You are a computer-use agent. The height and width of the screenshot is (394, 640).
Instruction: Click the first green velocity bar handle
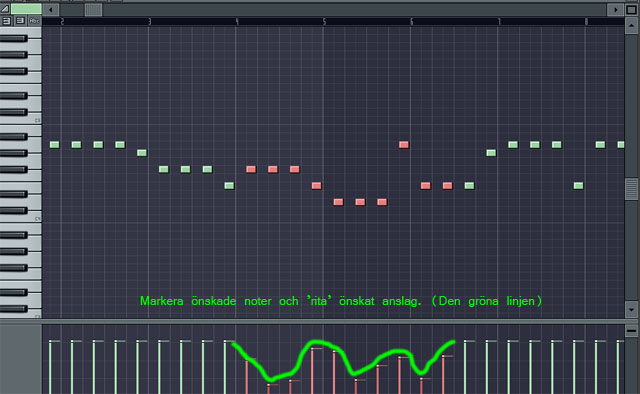54,341
